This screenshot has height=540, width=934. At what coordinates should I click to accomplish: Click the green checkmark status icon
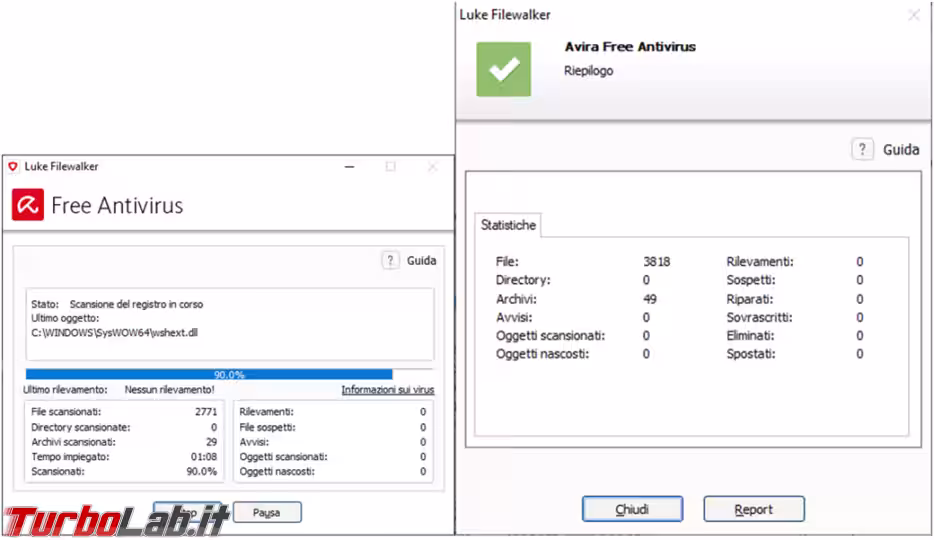[503, 69]
